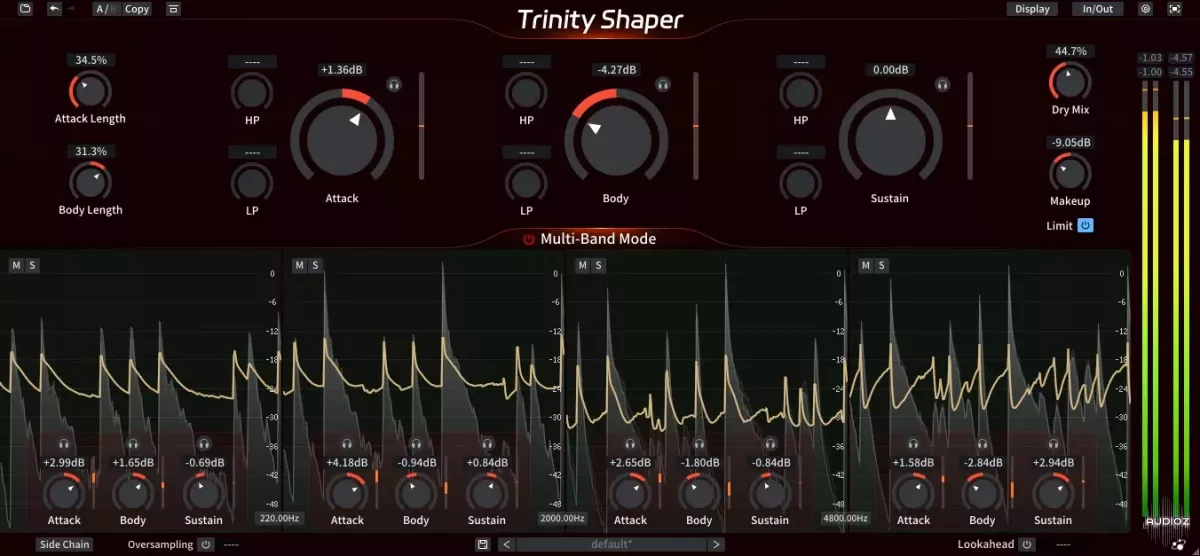Viewport: 1200px width, 556px height.
Task: Click band 3 Sustain headphone icon
Action: point(770,443)
